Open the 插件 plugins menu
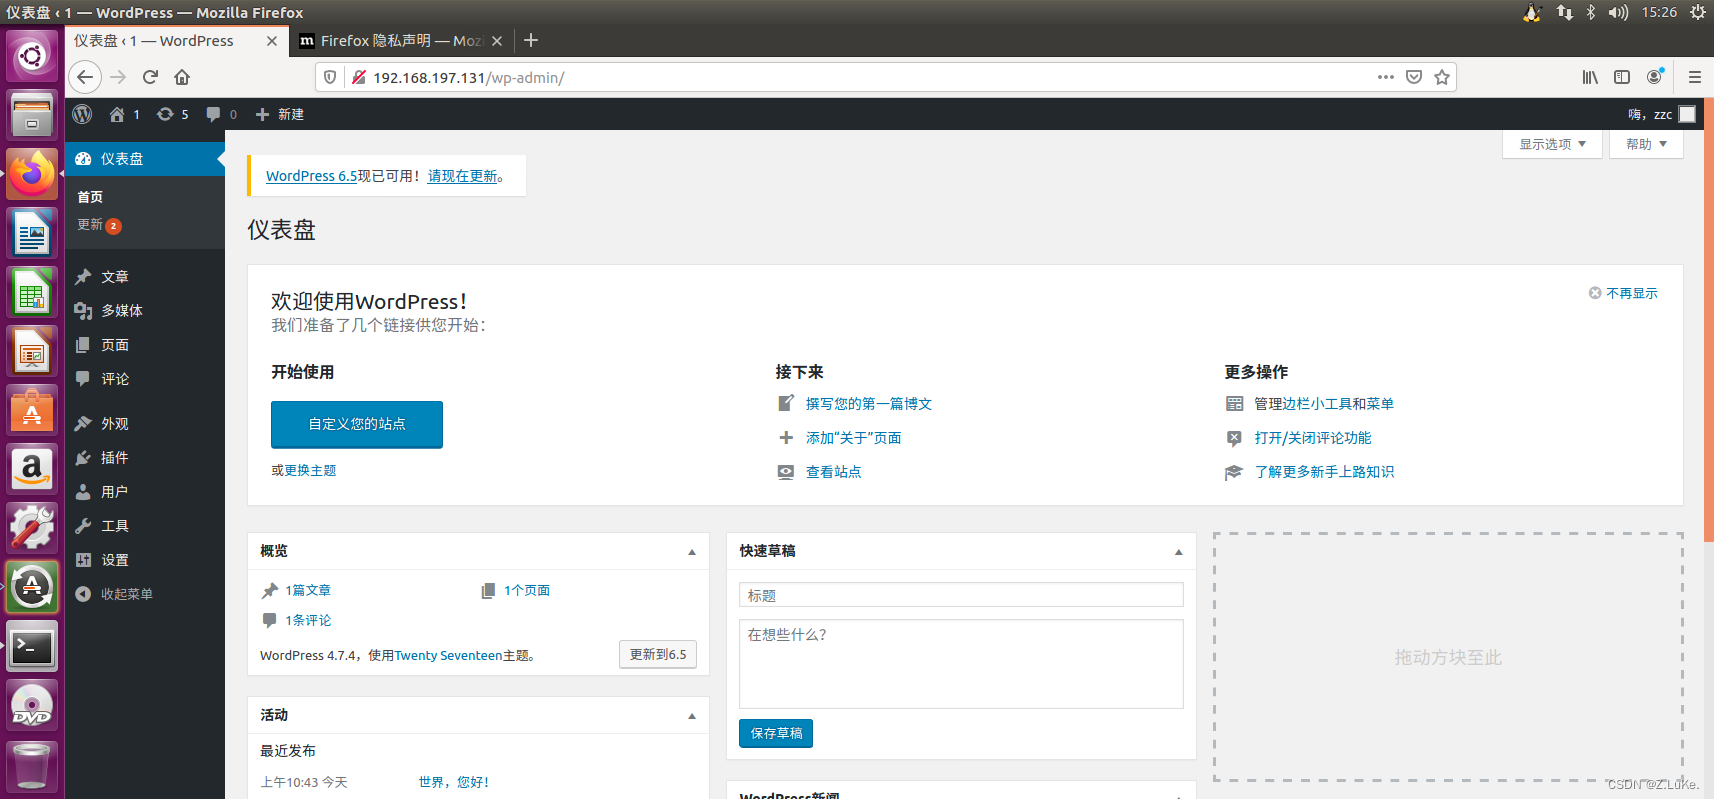1714x799 pixels. [x=114, y=458]
